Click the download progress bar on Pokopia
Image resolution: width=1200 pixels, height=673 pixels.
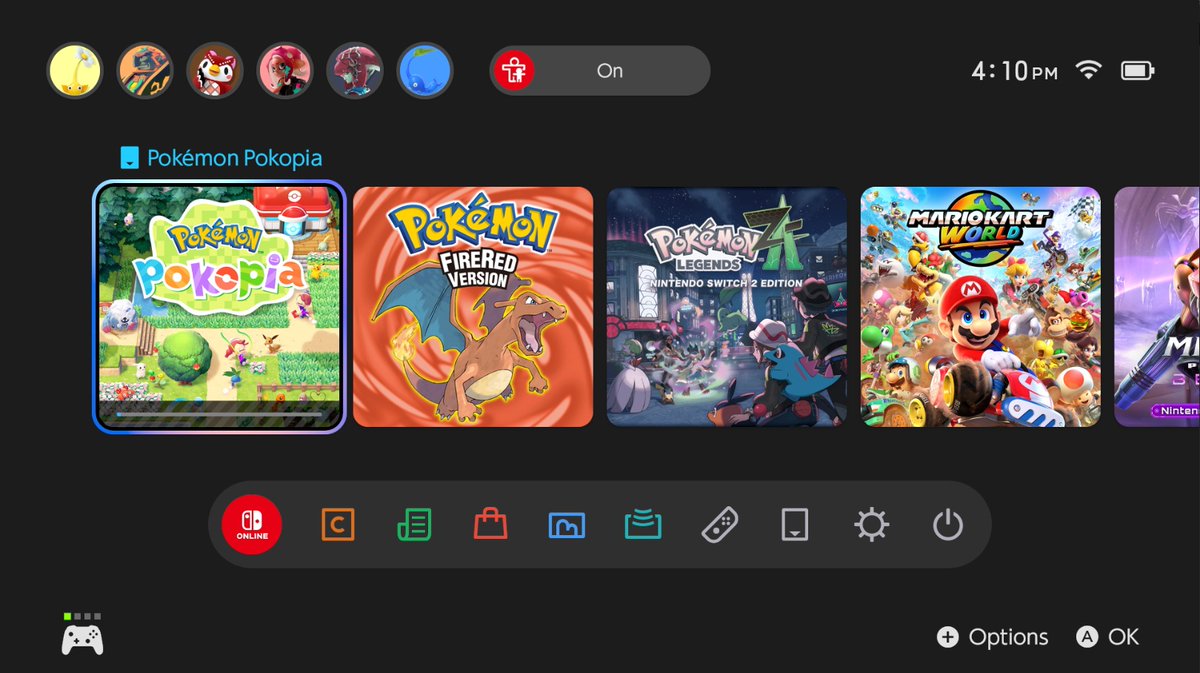pos(219,412)
